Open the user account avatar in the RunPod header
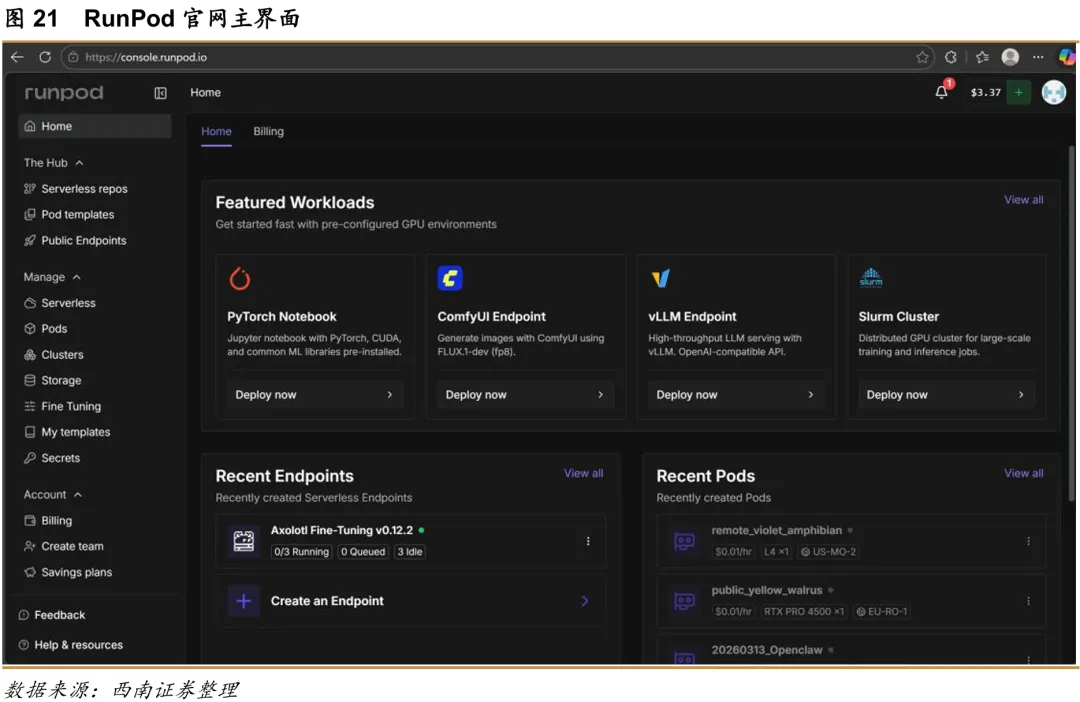The image size is (1080, 702). [x=1054, y=92]
